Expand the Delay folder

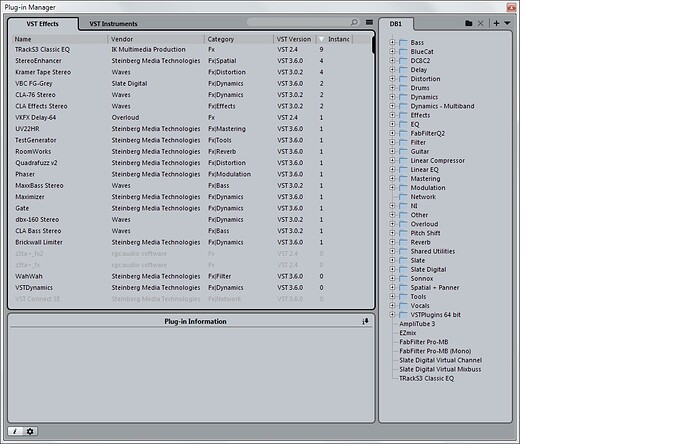(392, 70)
